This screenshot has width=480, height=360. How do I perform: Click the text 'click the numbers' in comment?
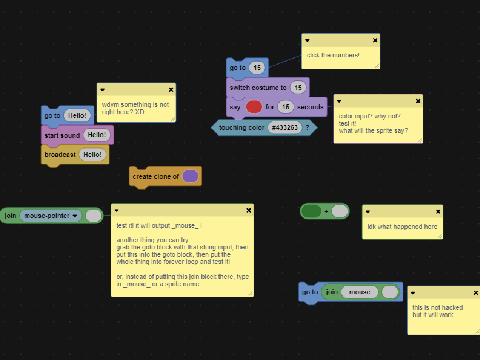[x=333, y=55]
